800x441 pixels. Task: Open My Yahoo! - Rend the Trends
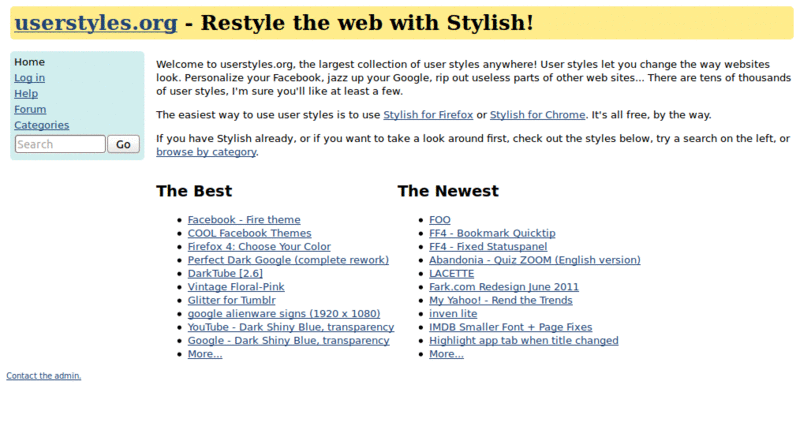501,300
